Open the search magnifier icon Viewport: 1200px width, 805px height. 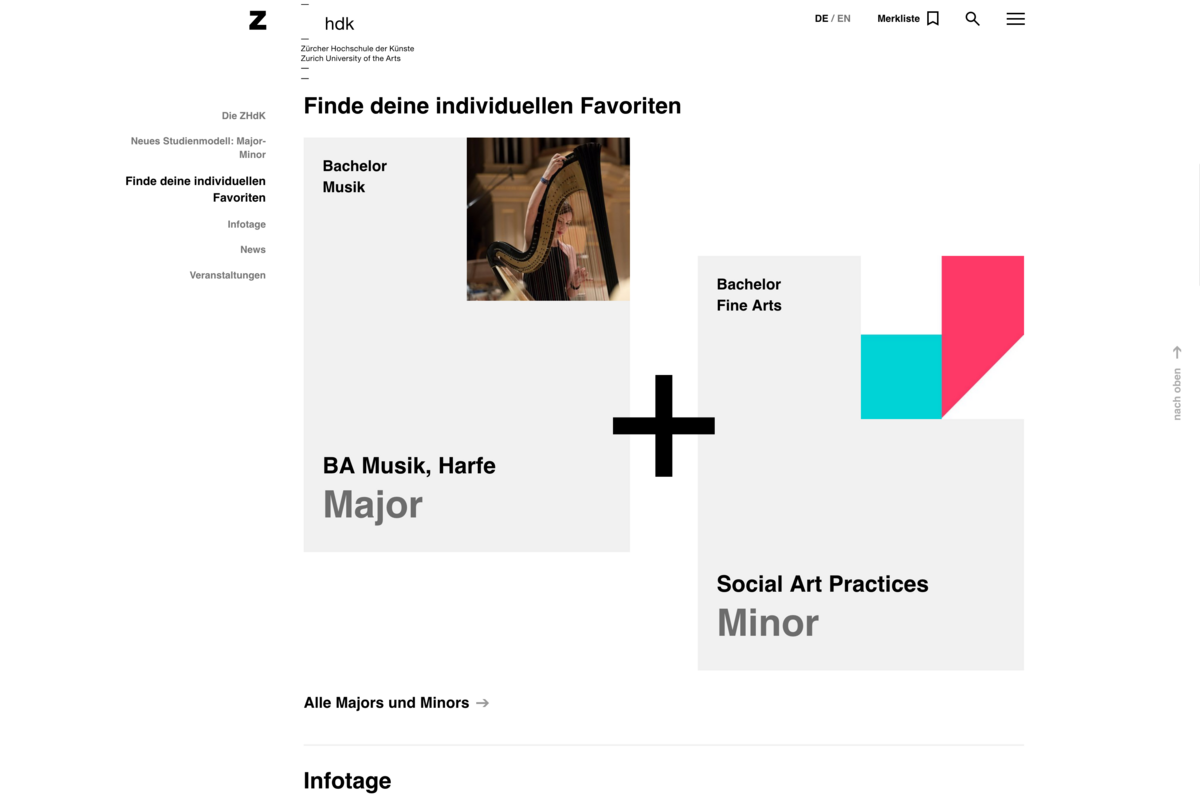point(972,19)
